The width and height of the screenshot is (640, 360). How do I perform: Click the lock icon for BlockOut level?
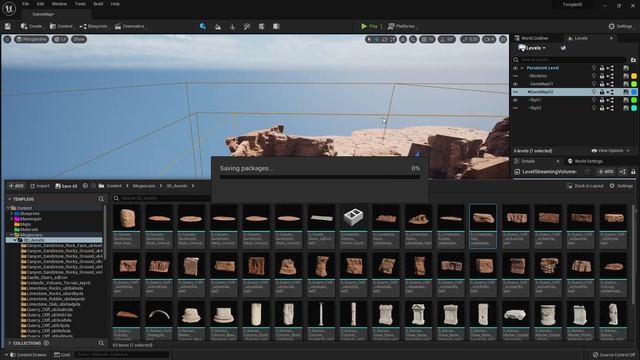pos(602,76)
